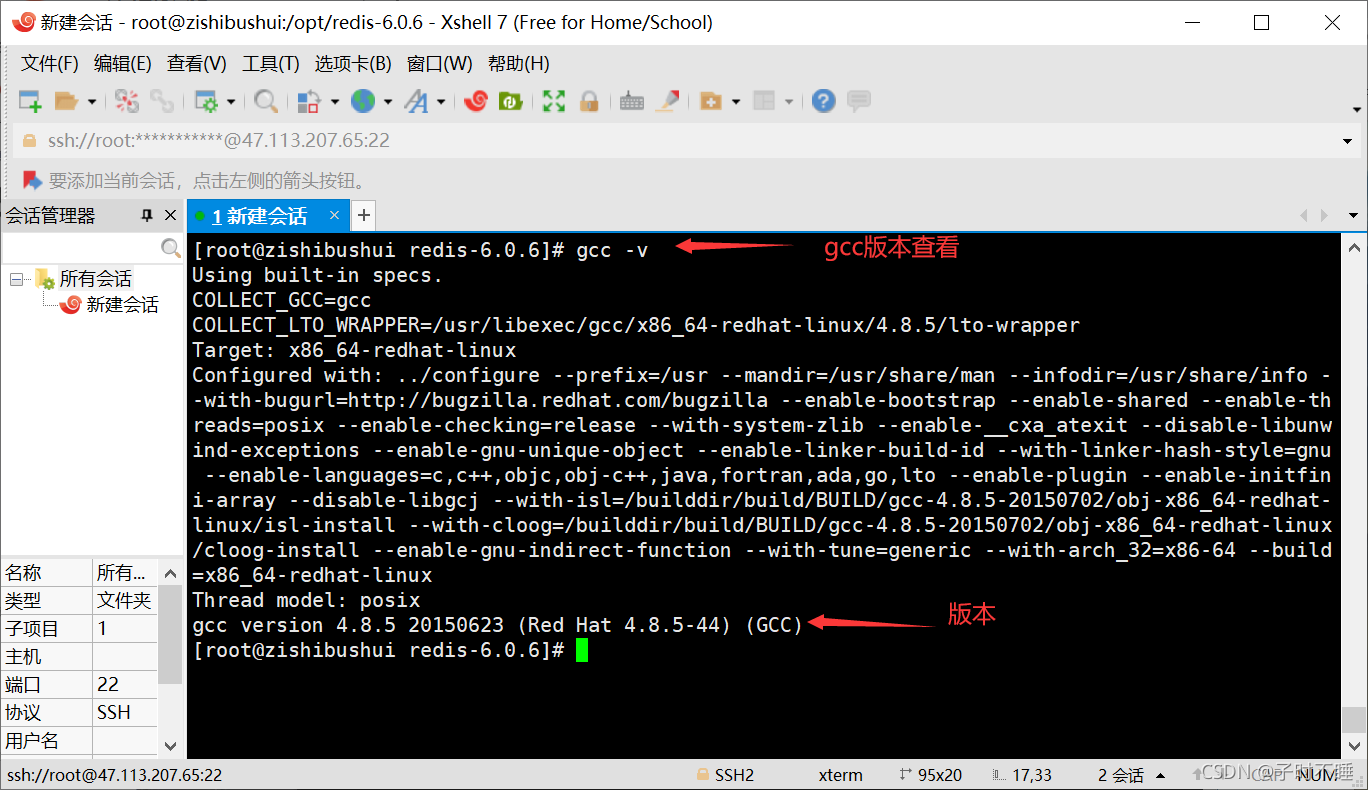The image size is (1368, 790).
Task: Open the 查看(V) menu
Action: coord(196,64)
